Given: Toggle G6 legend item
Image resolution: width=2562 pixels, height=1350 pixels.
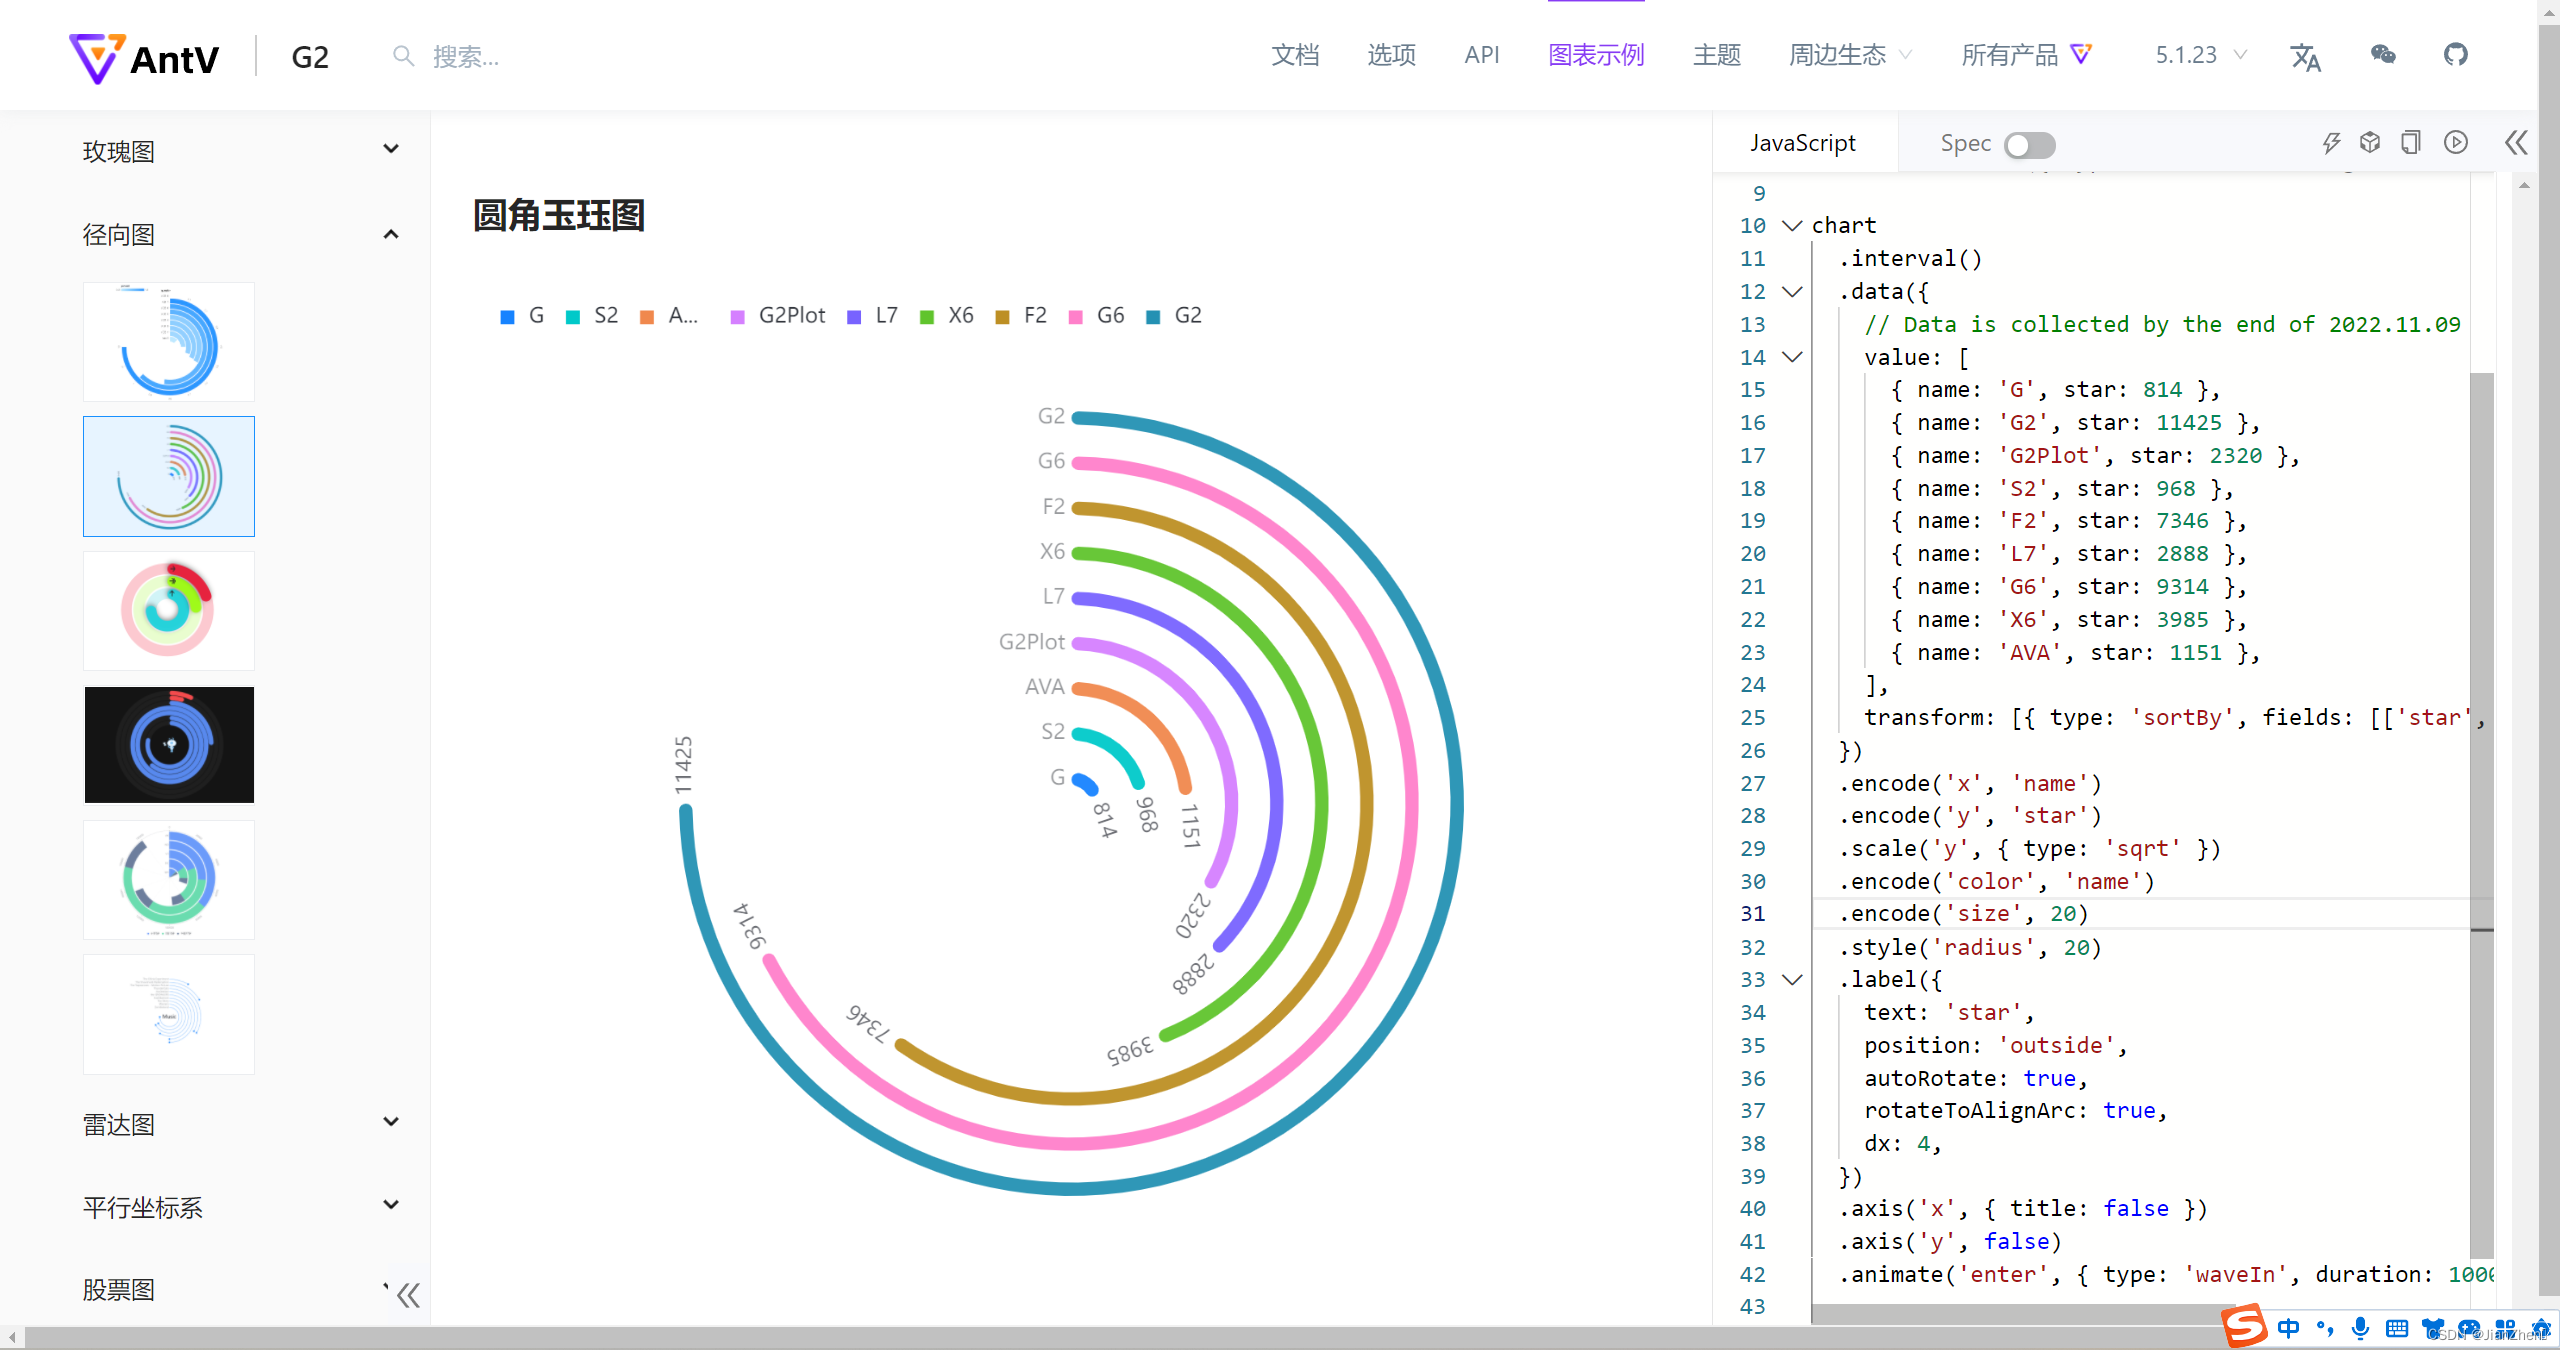Looking at the screenshot, I should coord(1097,316).
